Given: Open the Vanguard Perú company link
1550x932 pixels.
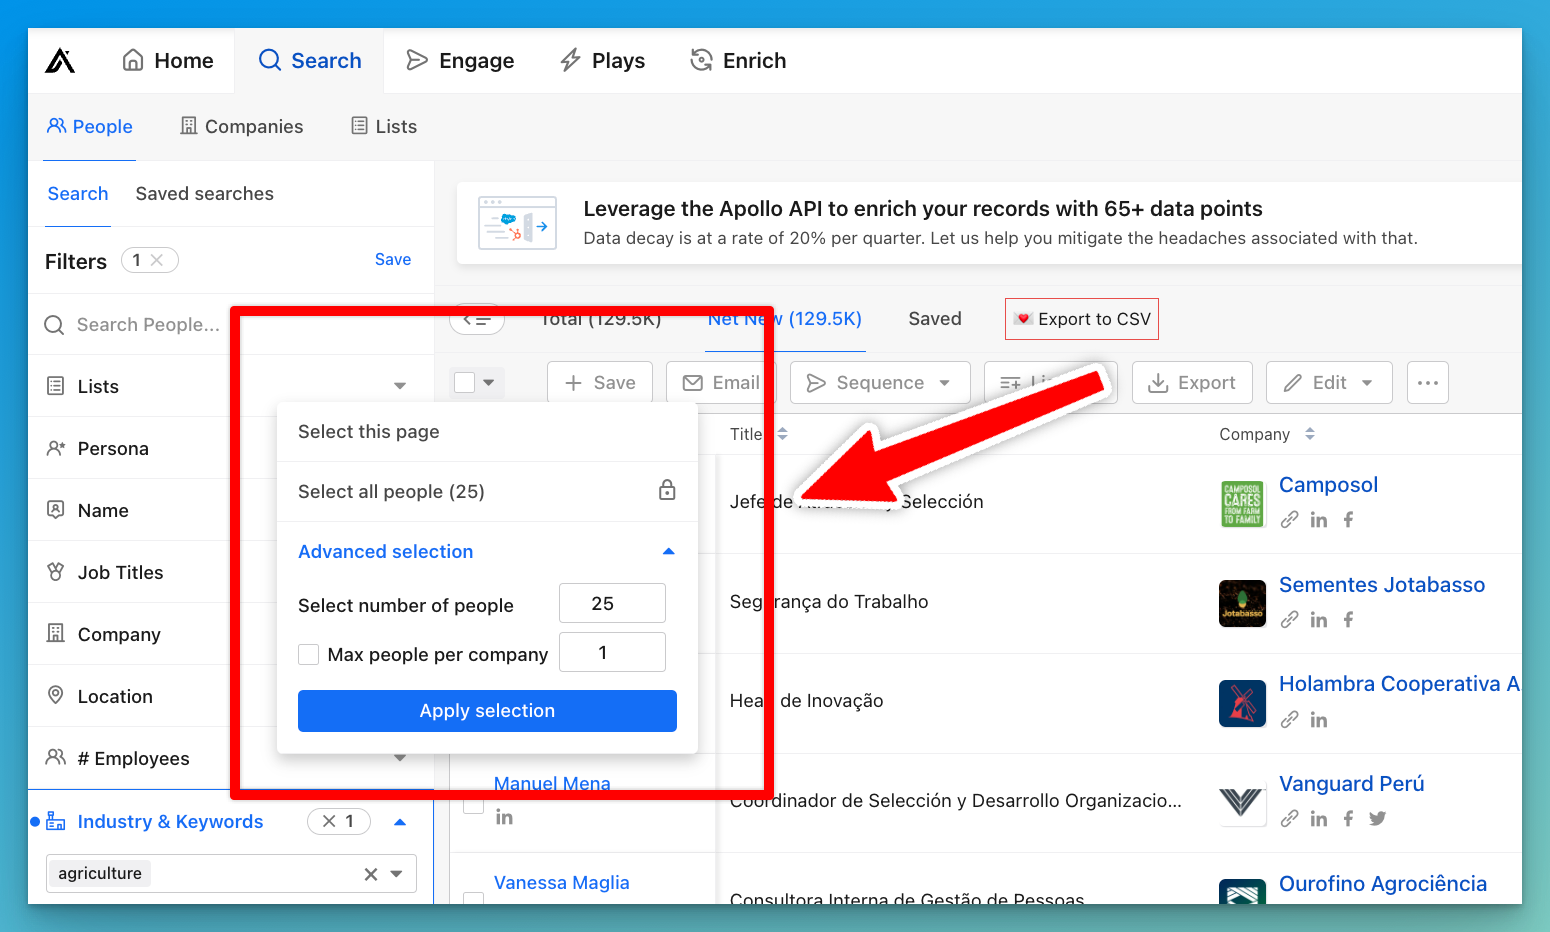Looking at the screenshot, I should [1351, 784].
